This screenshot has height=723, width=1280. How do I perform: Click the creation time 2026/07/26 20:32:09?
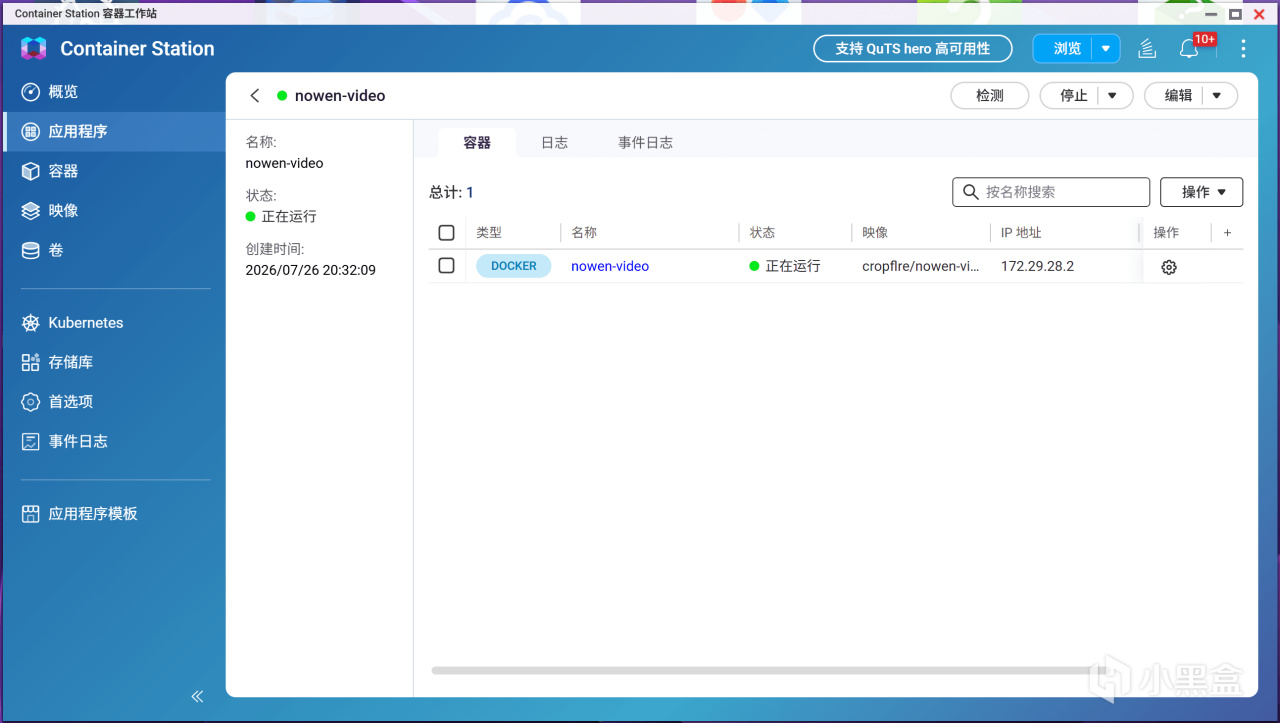[x=311, y=270]
